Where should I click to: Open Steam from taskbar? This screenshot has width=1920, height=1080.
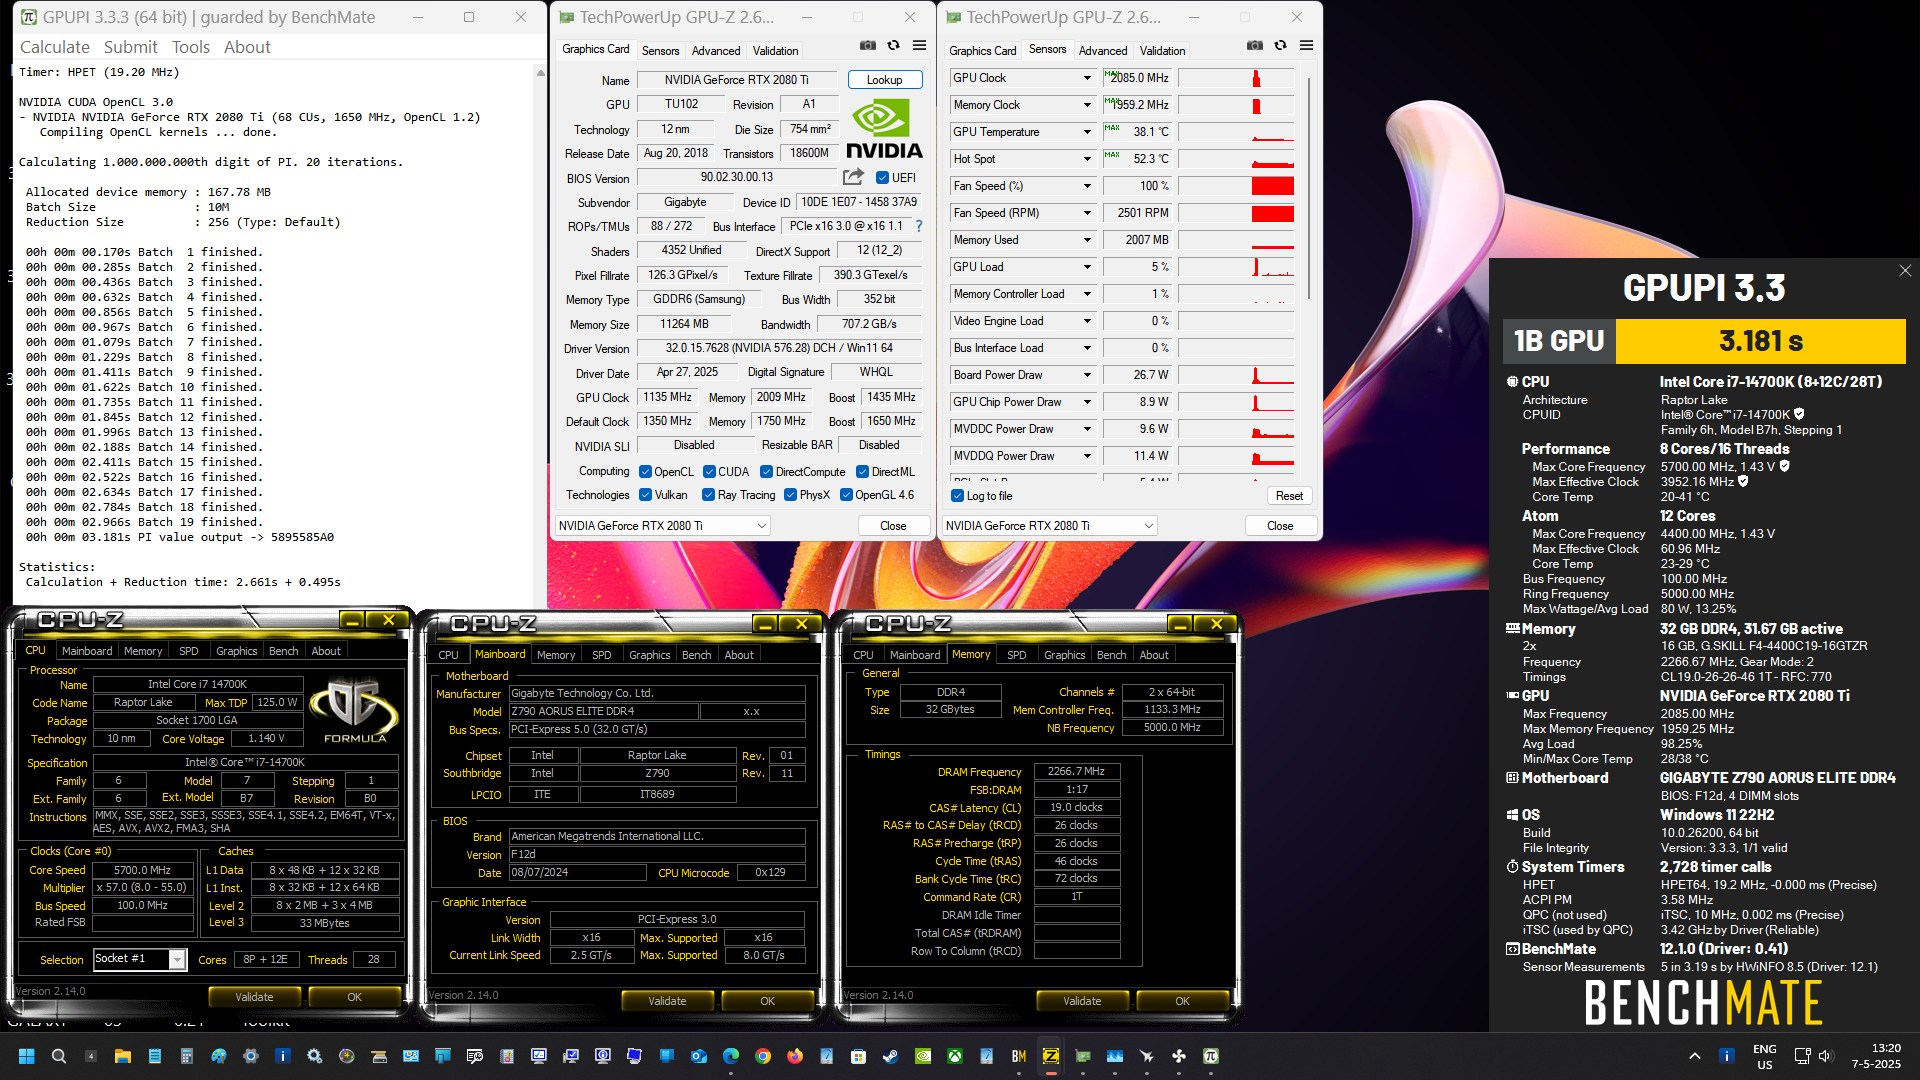891,1056
